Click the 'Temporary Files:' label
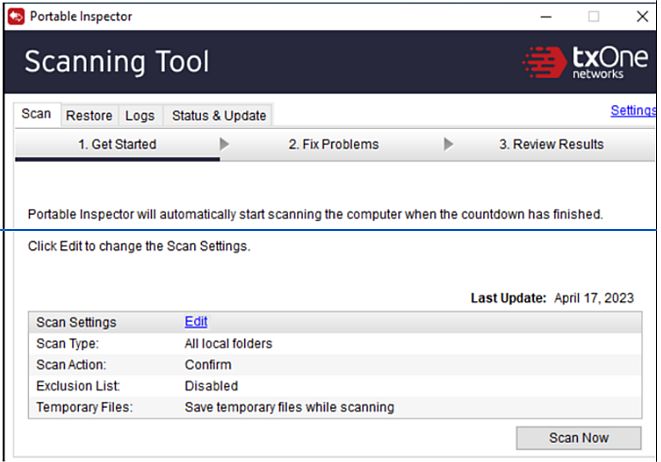661x462 pixels. [84, 407]
